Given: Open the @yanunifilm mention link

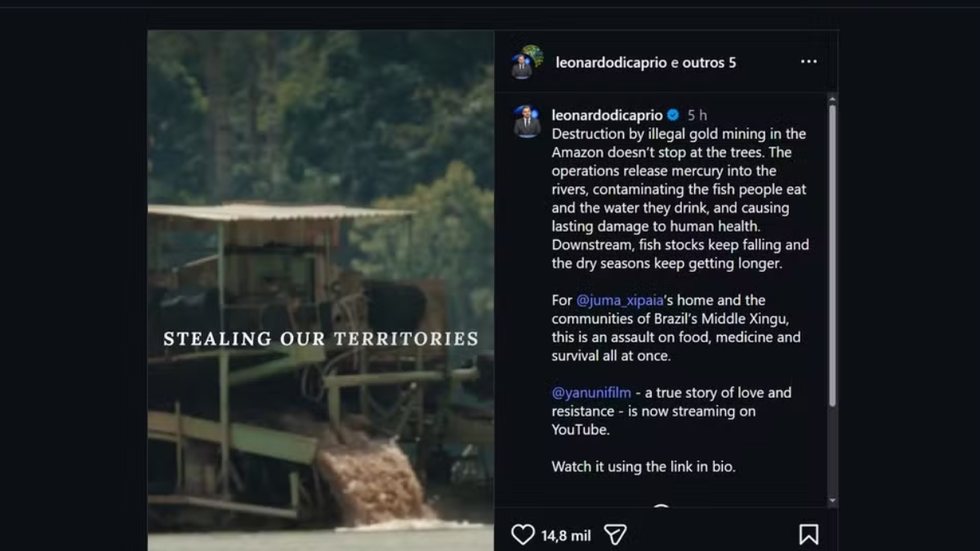Looking at the screenshot, I should click(x=591, y=393).
